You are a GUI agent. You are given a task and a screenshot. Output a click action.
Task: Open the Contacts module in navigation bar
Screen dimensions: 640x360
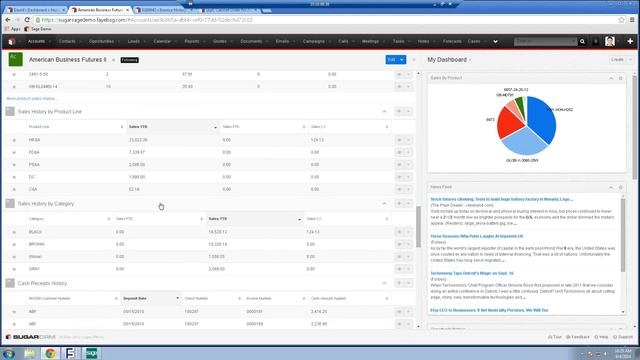67,41
